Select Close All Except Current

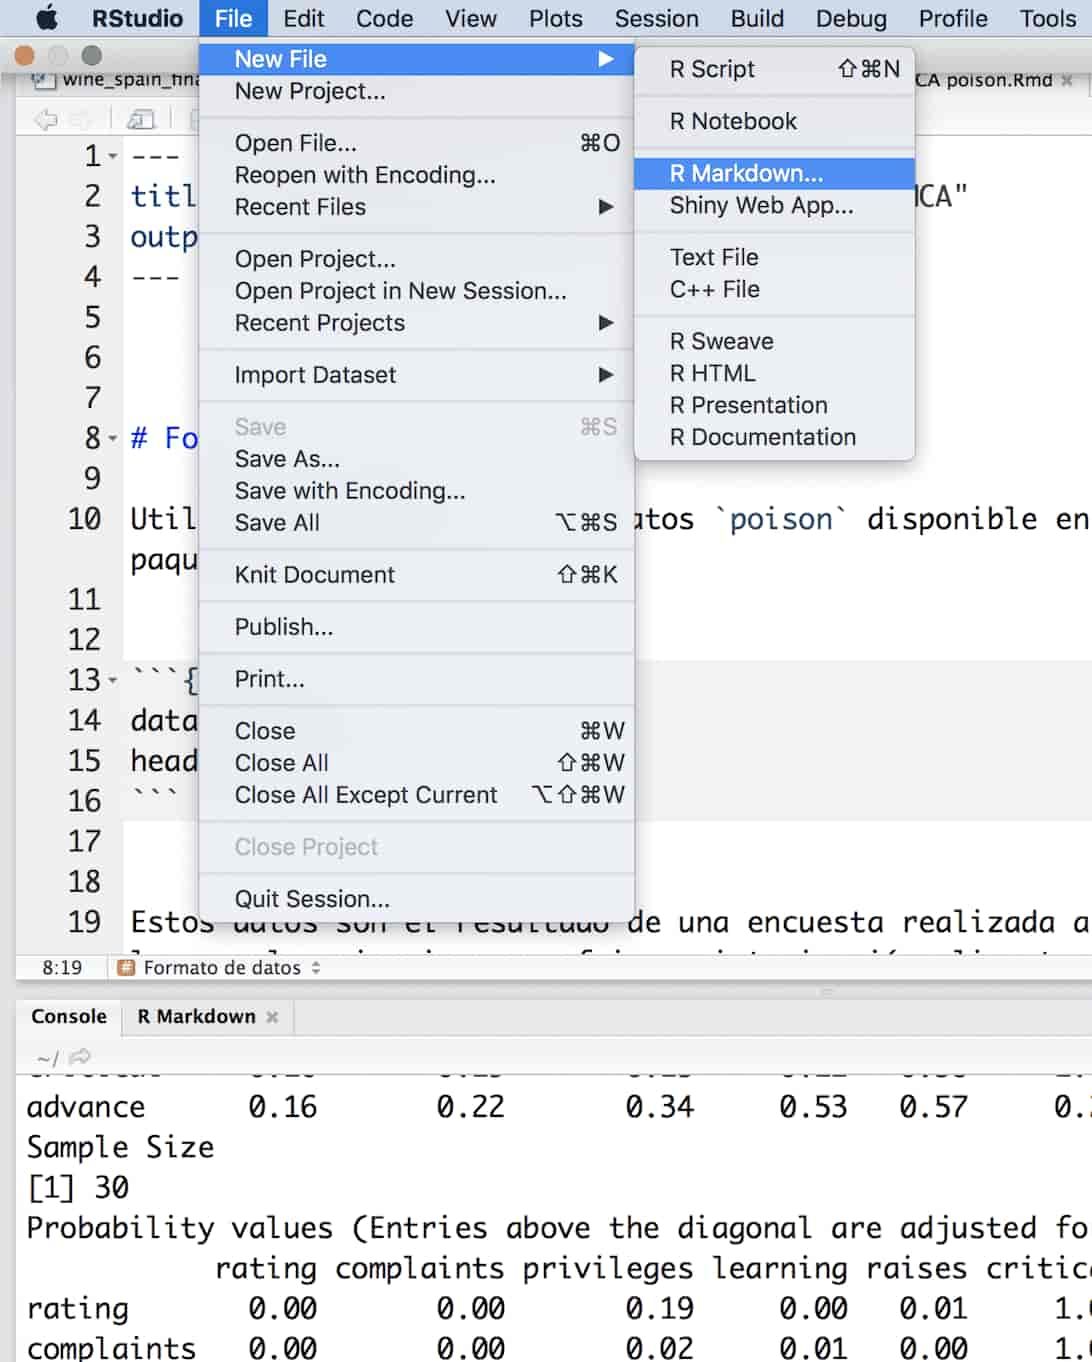click(417, 795)
